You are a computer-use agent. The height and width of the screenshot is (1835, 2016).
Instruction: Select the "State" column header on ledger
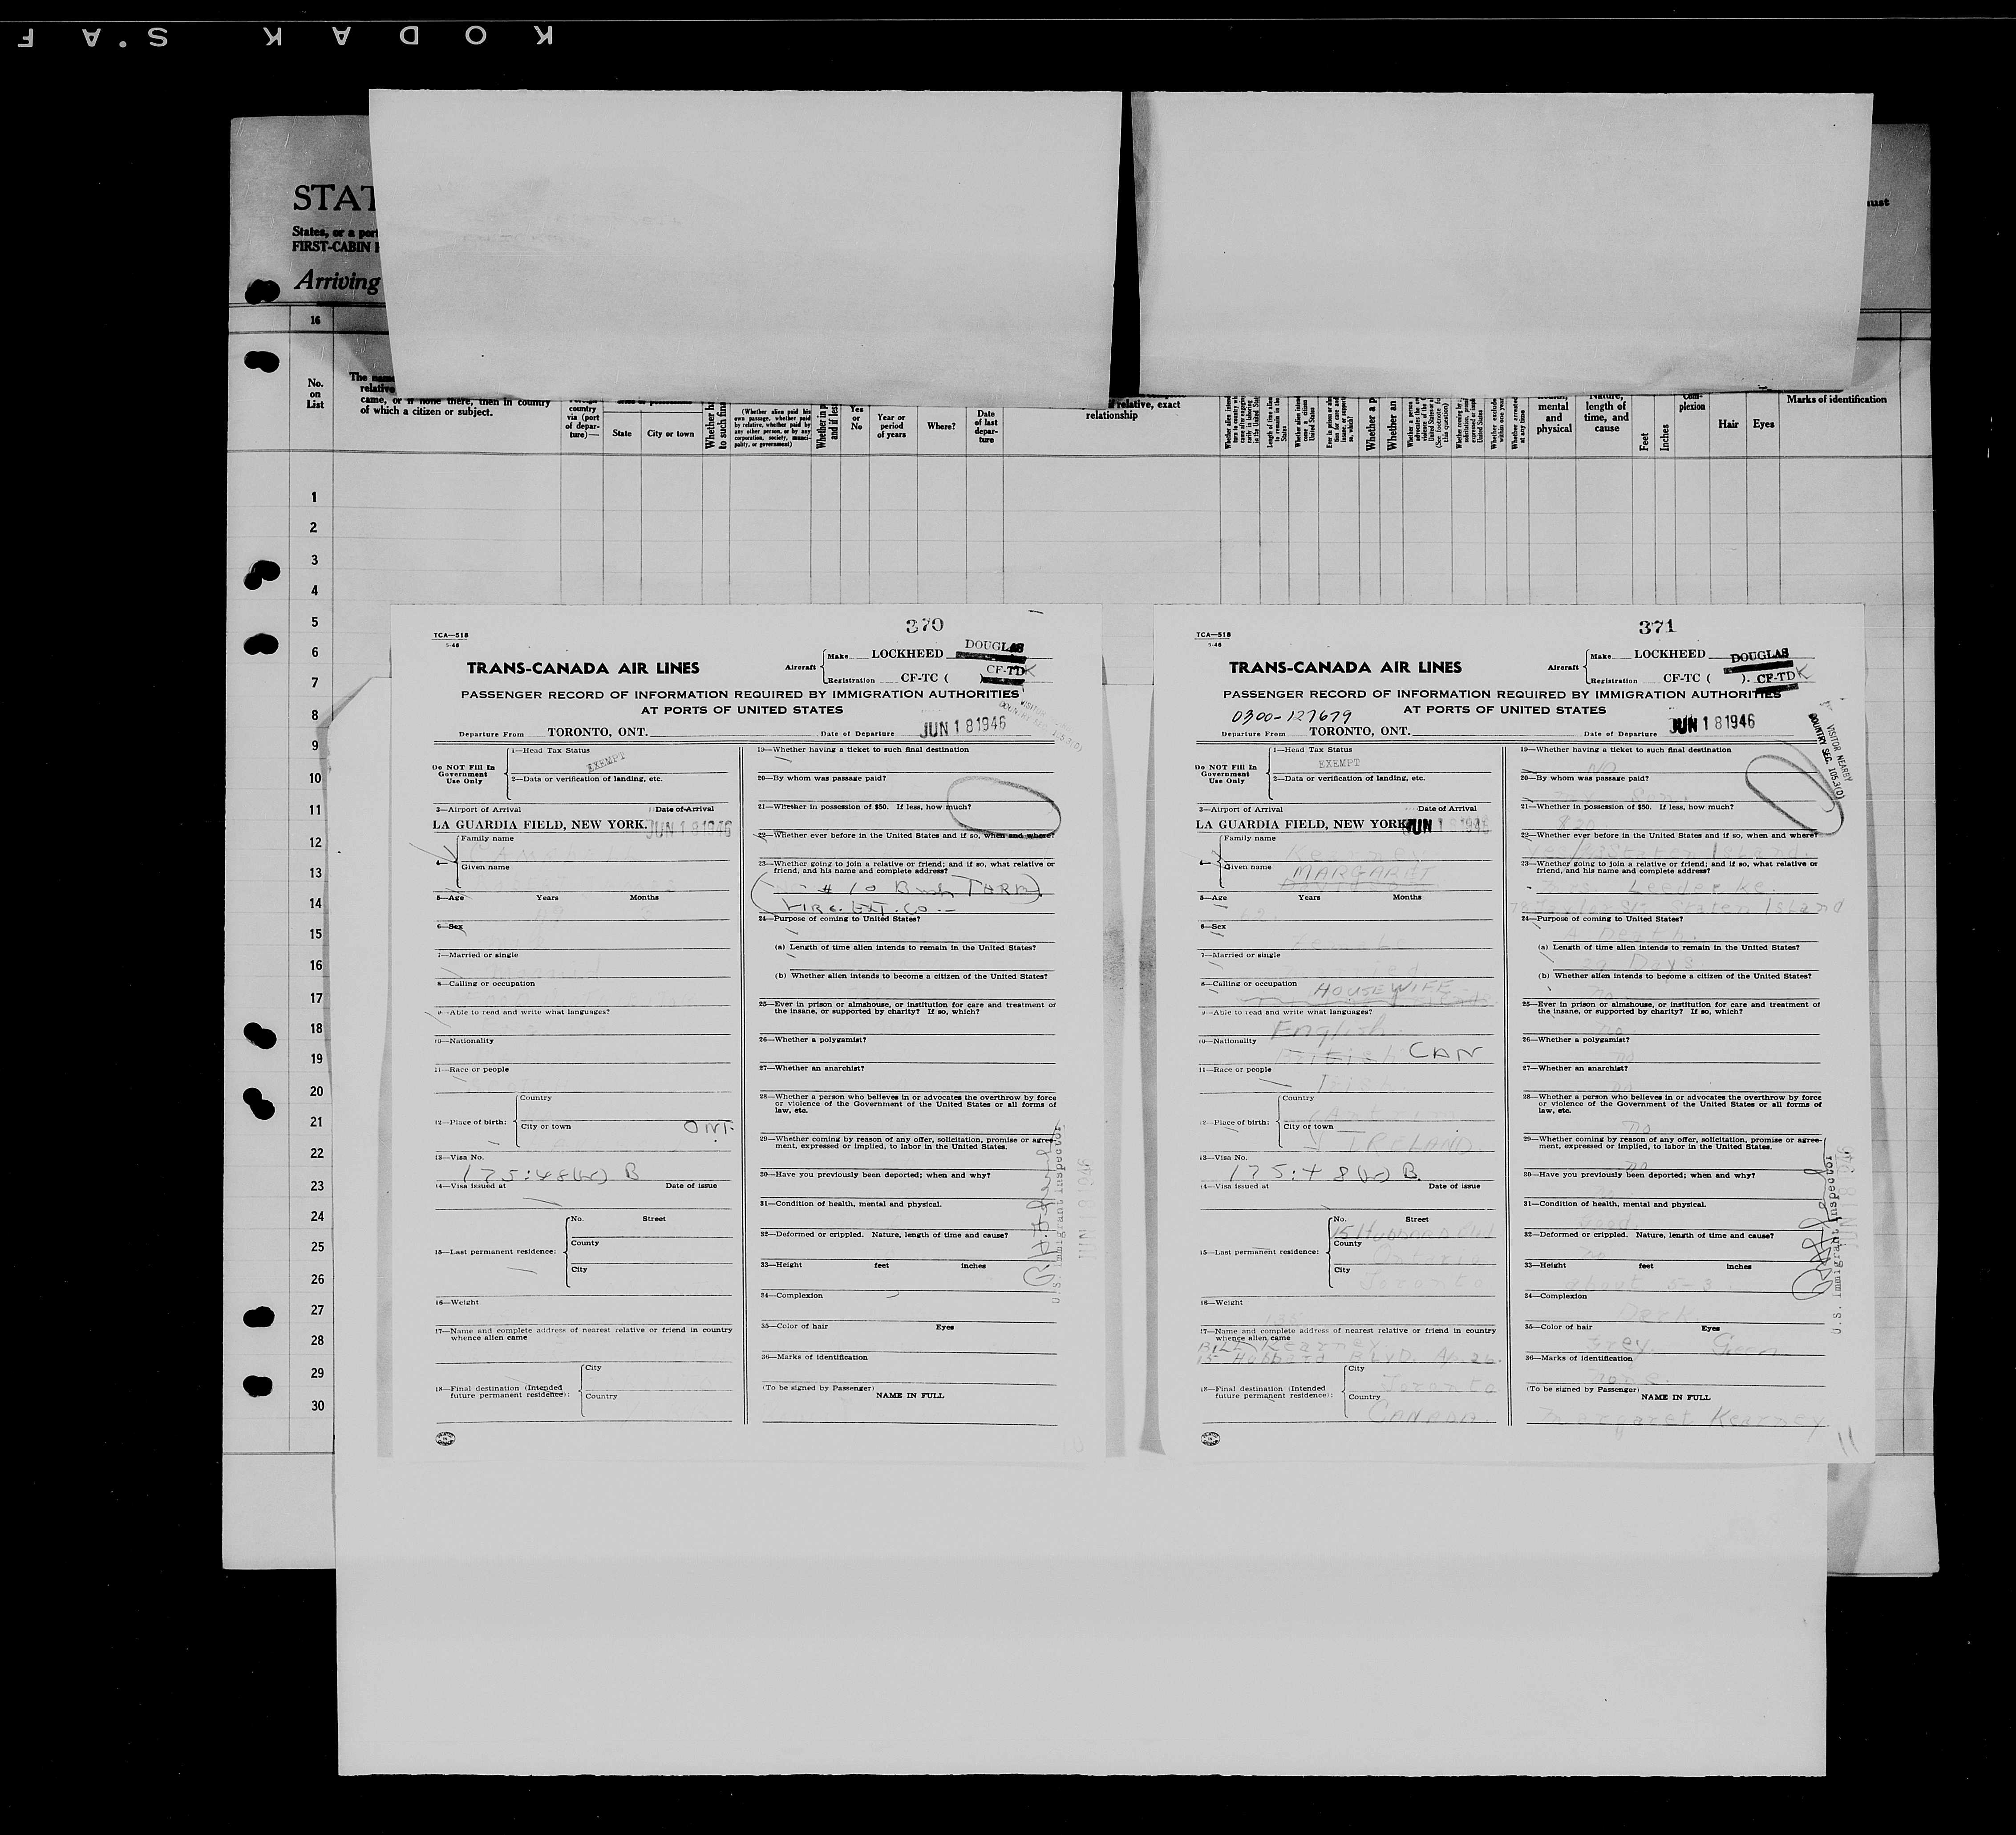622,433
